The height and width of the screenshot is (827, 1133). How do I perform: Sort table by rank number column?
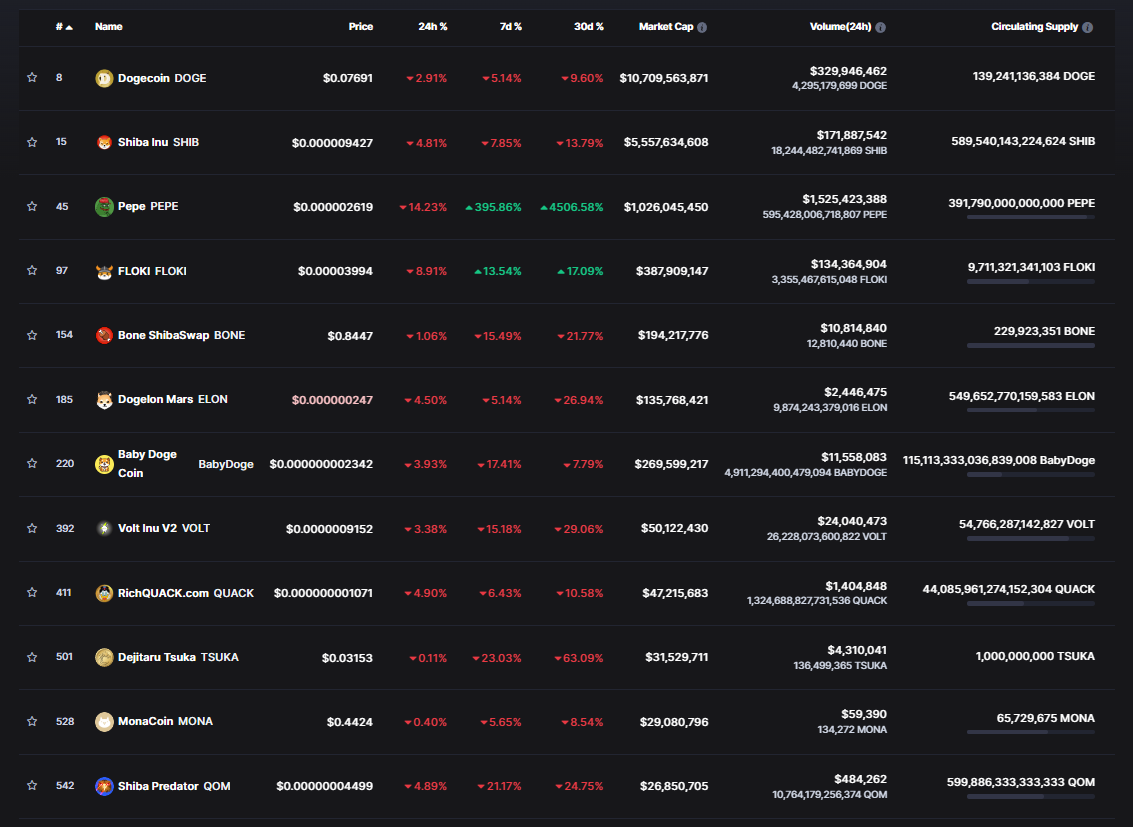click(64, 27)
